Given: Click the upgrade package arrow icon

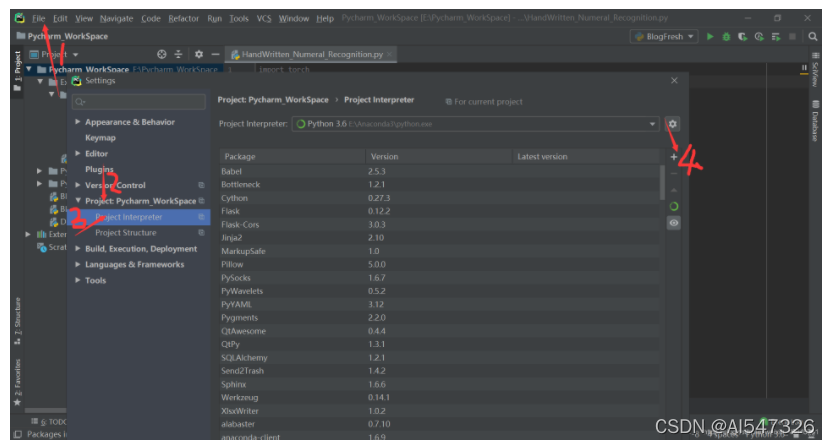Looking at the screenshot, I should coord(674,190).
